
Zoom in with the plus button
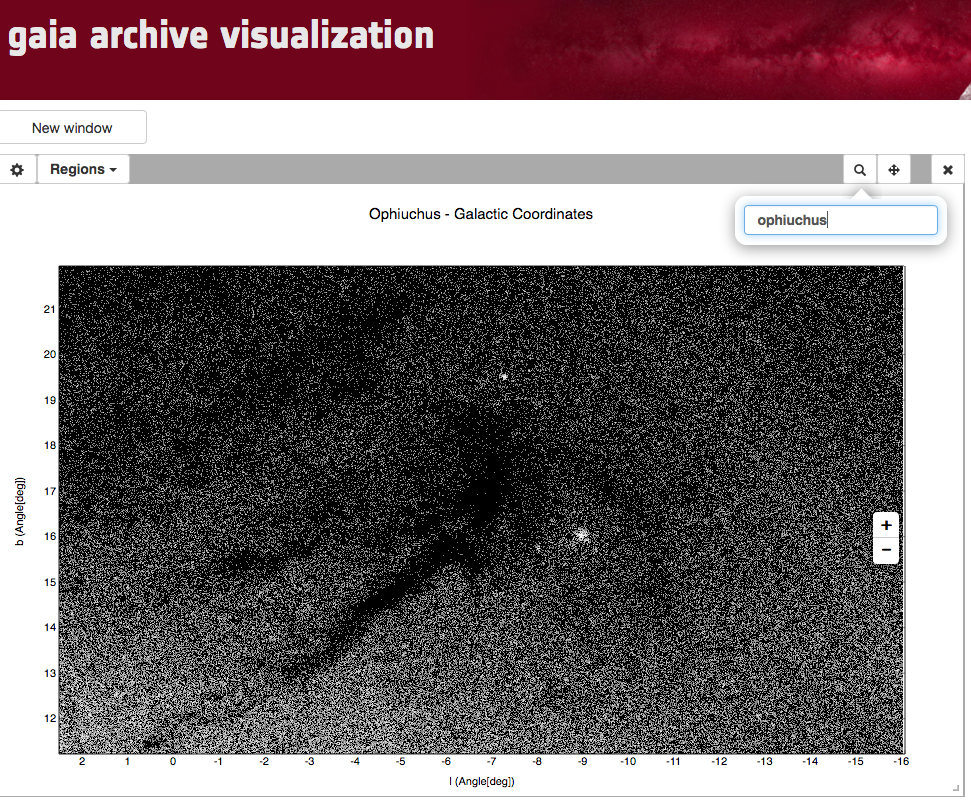click(886, 525)
